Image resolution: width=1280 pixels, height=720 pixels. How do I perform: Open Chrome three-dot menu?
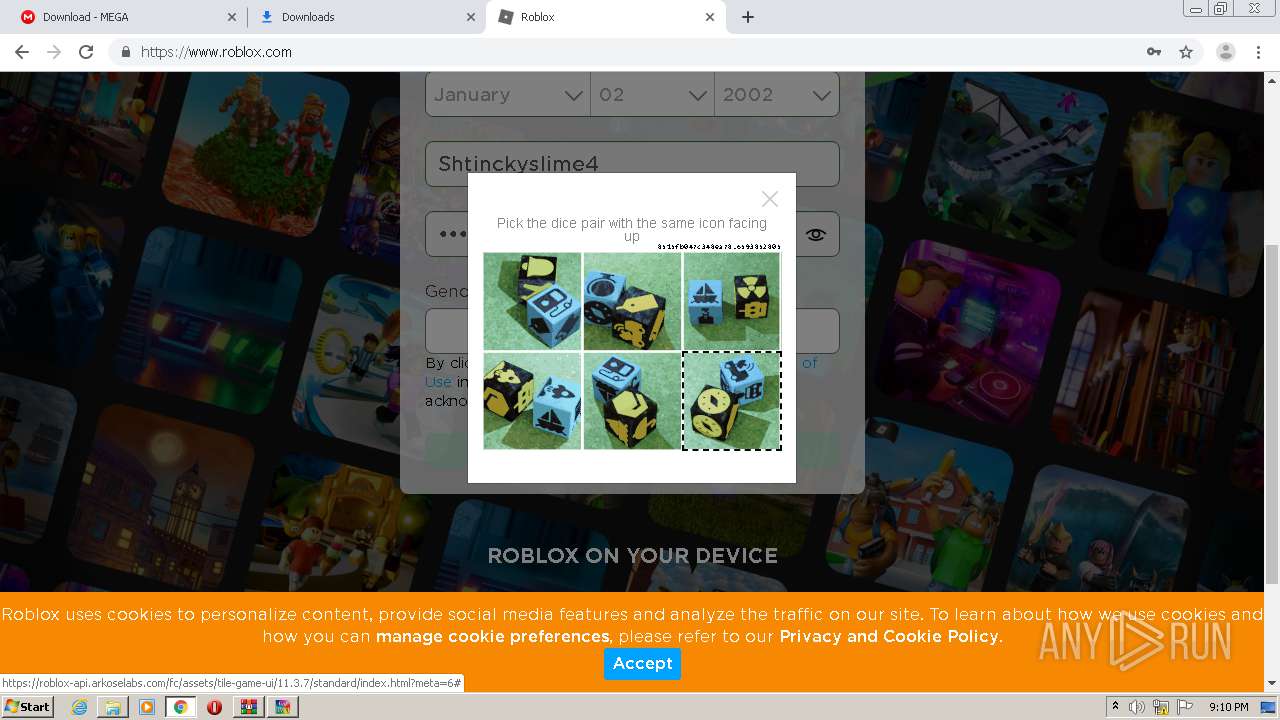coord(1258,52)
